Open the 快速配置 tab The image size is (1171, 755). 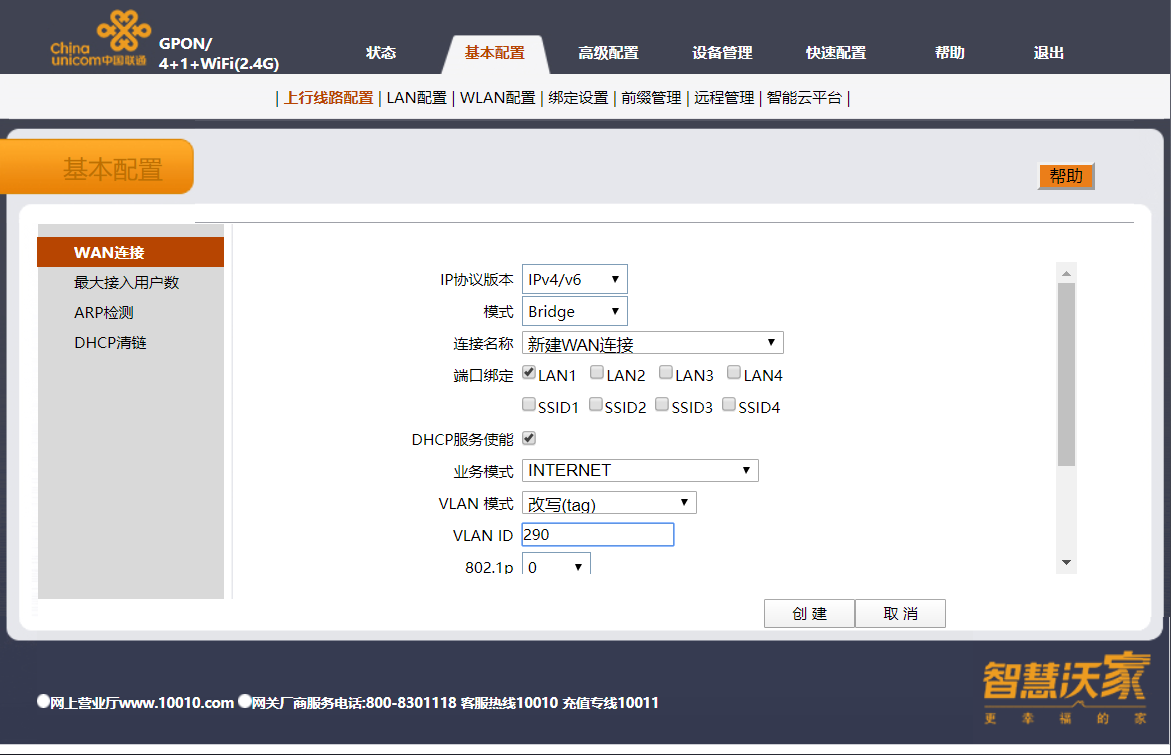(x=836, y=53)
